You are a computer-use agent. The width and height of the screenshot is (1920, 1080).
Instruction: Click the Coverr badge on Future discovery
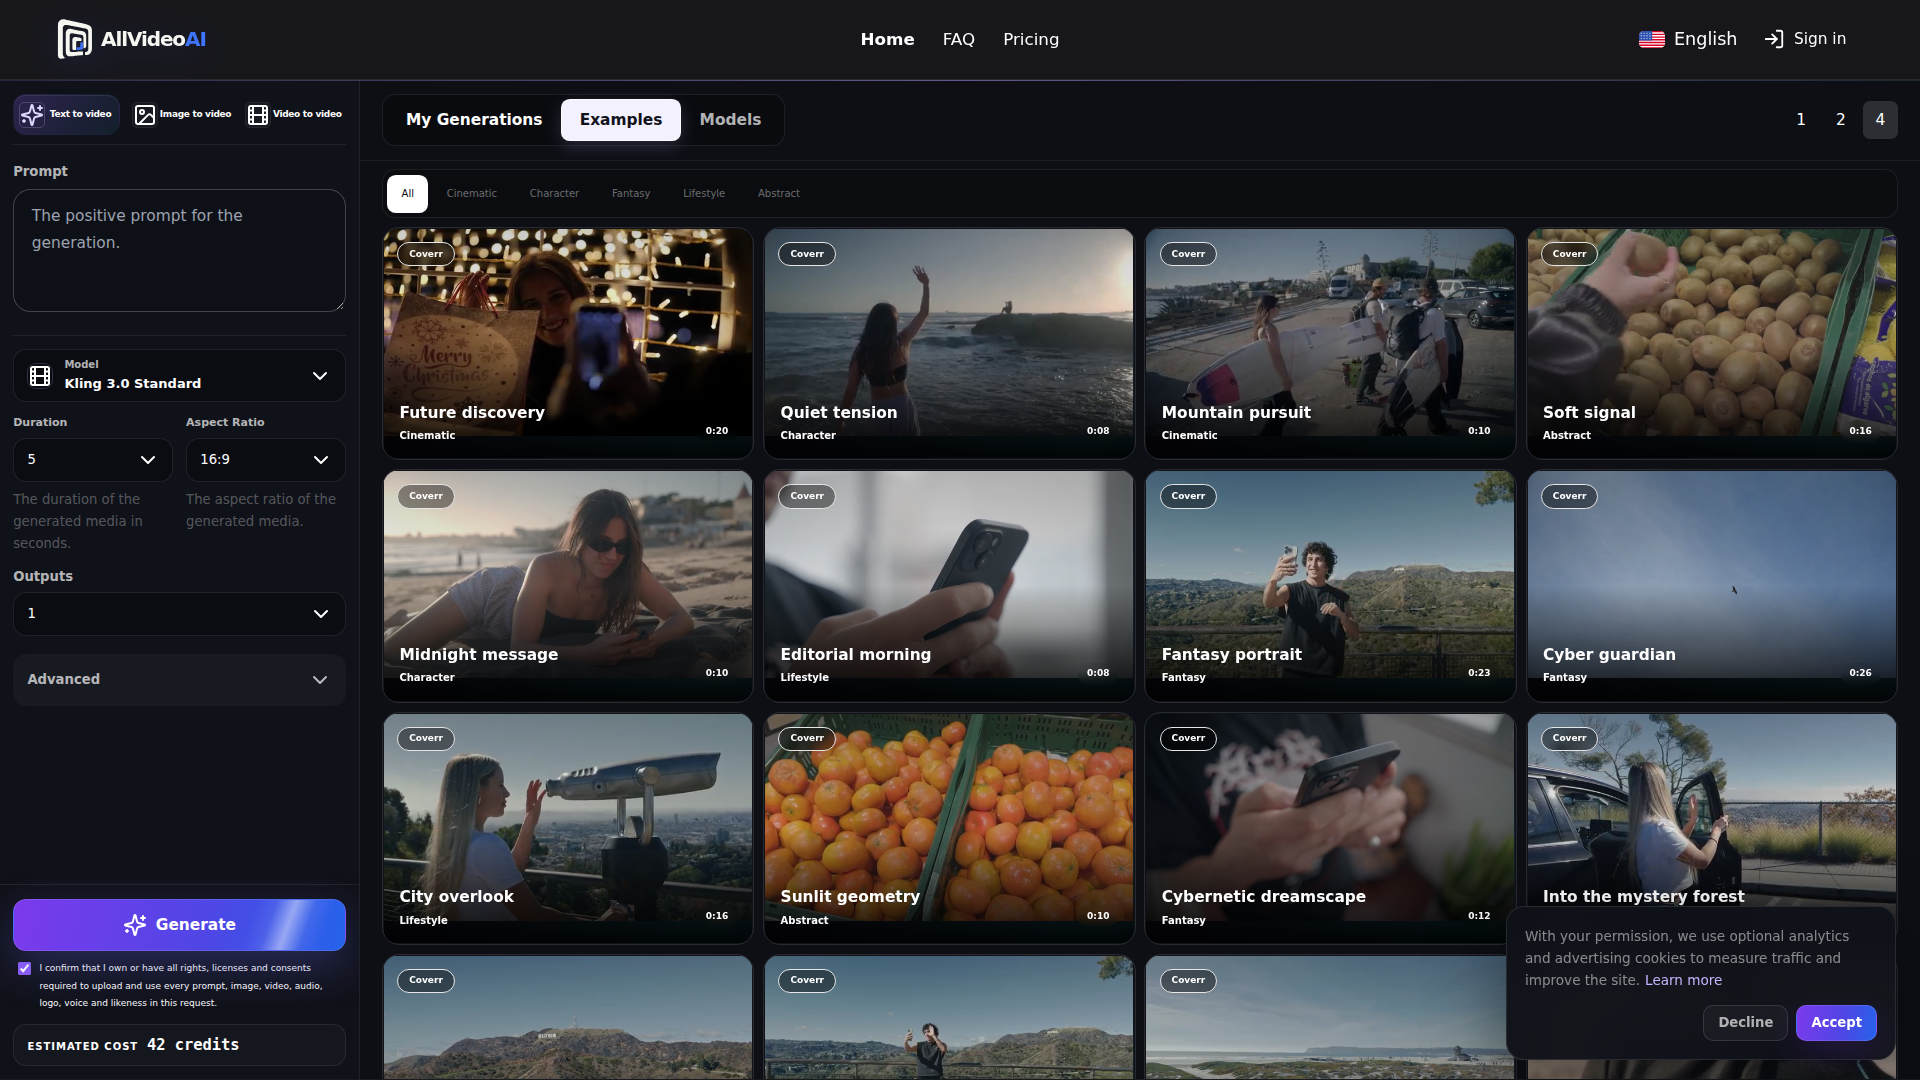[426, 254]
